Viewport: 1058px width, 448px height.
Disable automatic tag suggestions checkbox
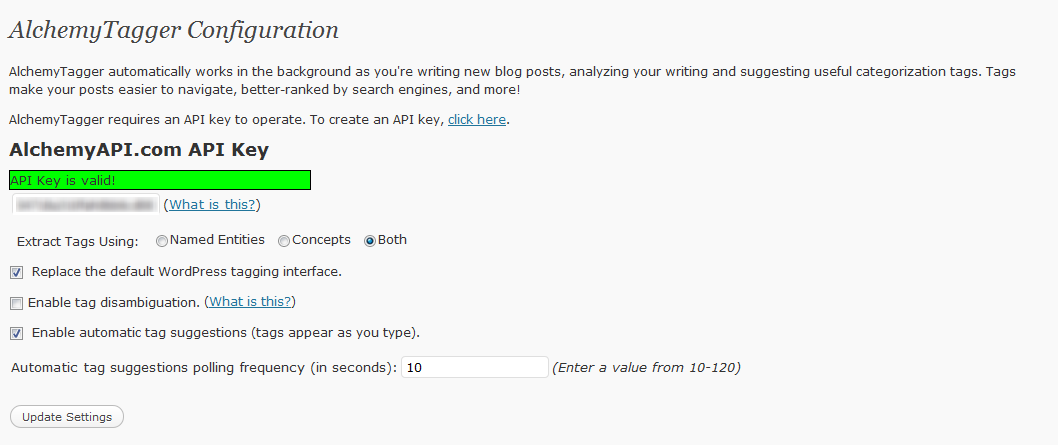point(17,333)
